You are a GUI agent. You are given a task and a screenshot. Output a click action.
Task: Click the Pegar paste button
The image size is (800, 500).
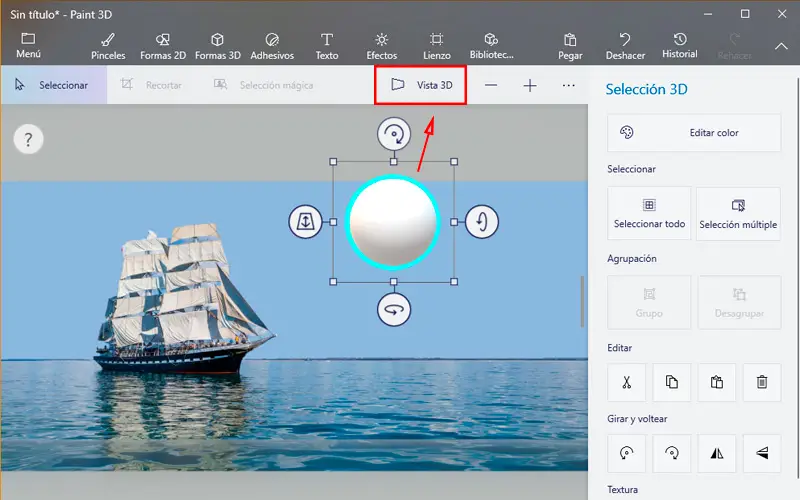(570, 46)
